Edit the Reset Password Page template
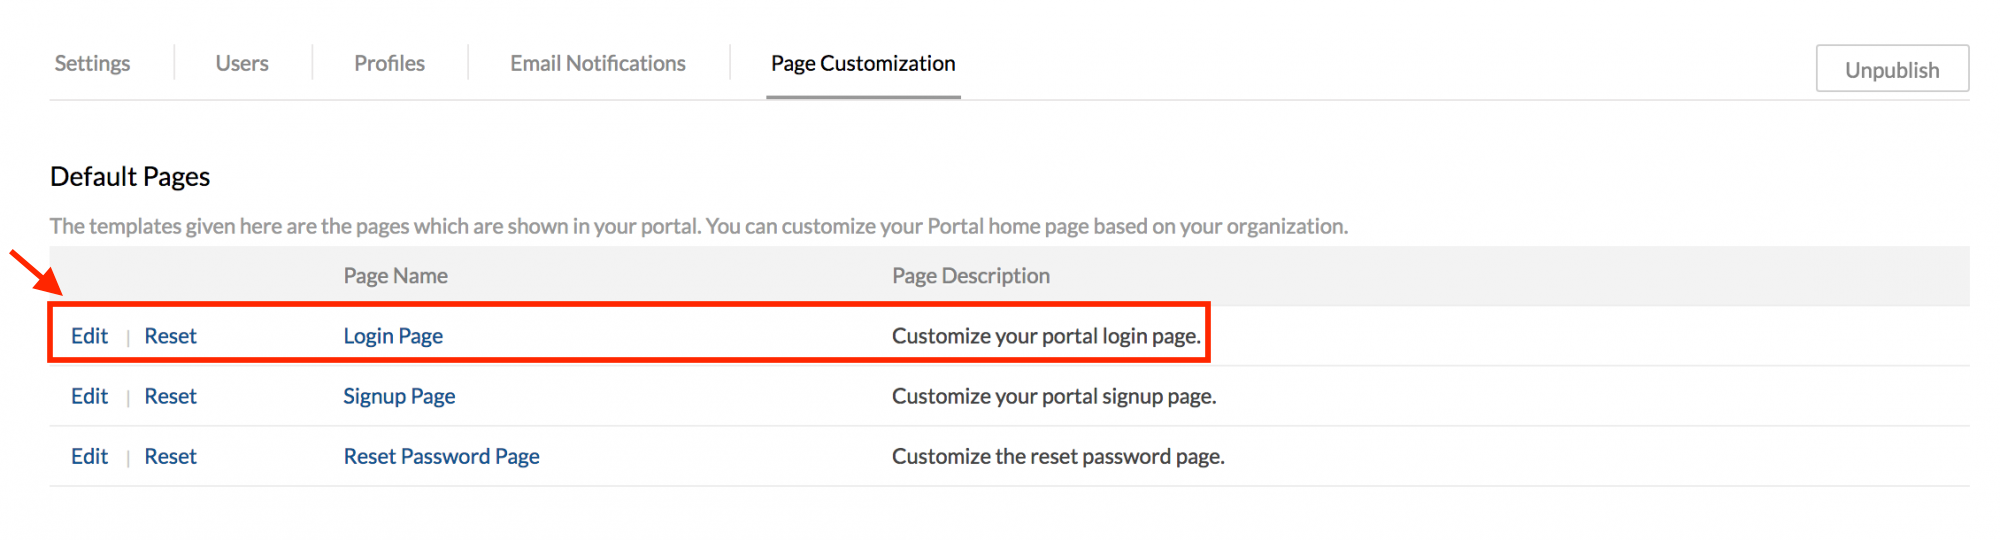 (89, 456)
